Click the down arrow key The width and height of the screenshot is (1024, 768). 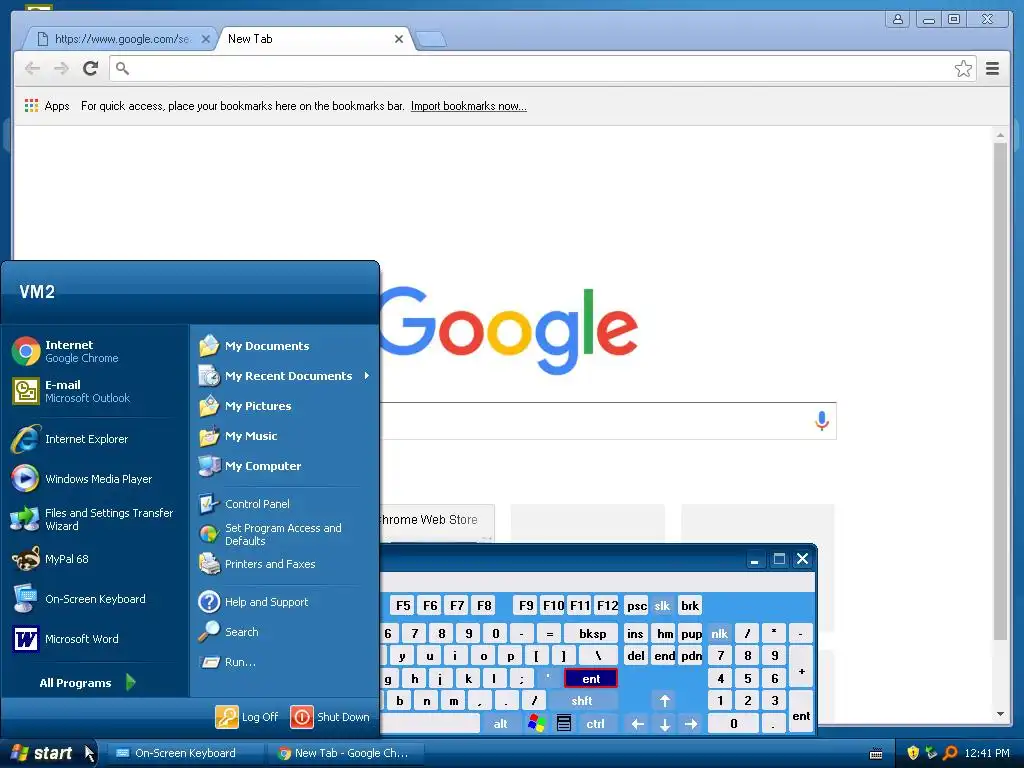click(x=664, y=724)
